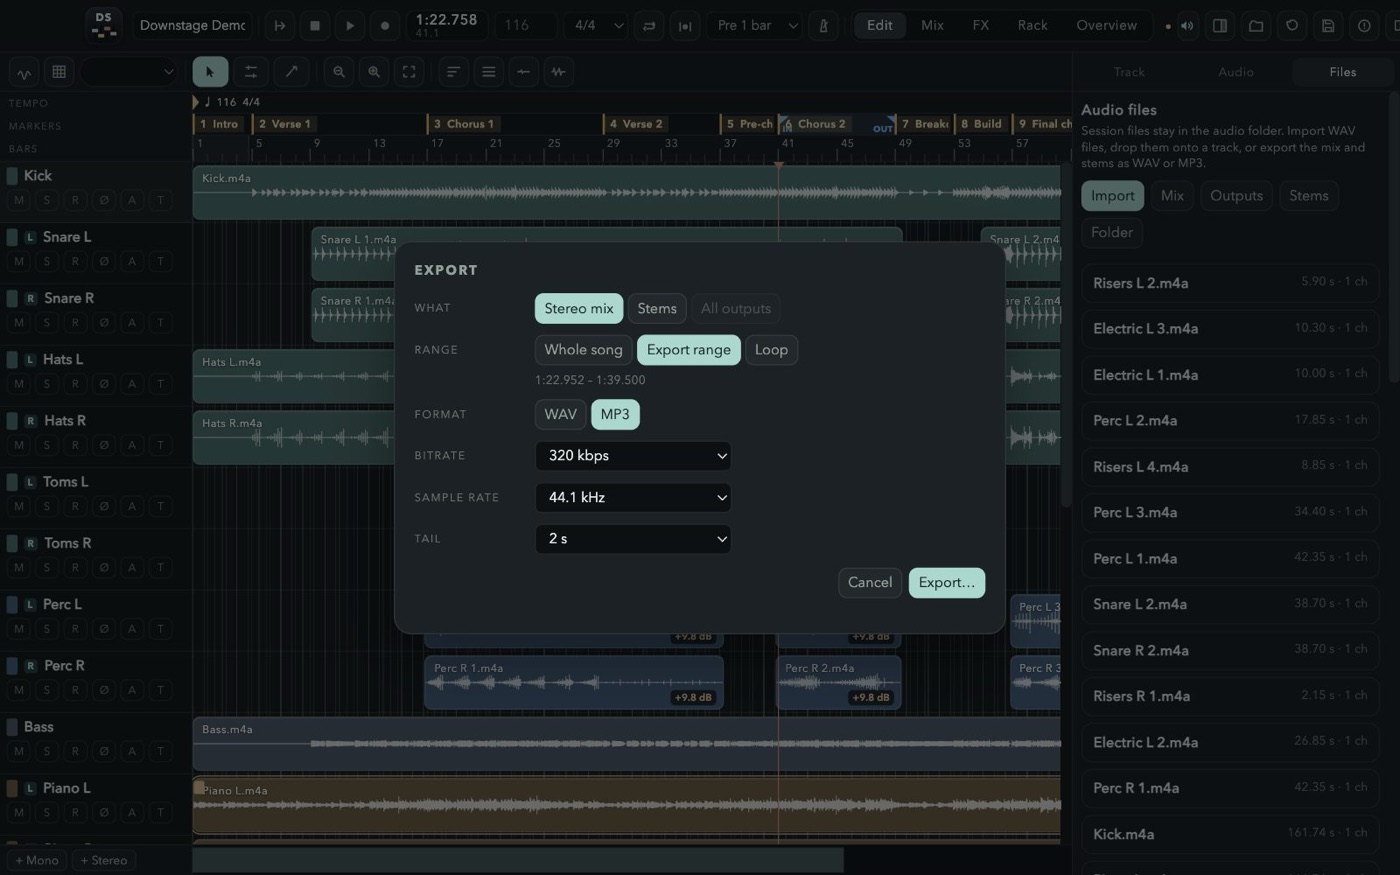Click the zoom out magnifier icon
The width and height of the screenshot is (1400, 875).
pos(339,72)
